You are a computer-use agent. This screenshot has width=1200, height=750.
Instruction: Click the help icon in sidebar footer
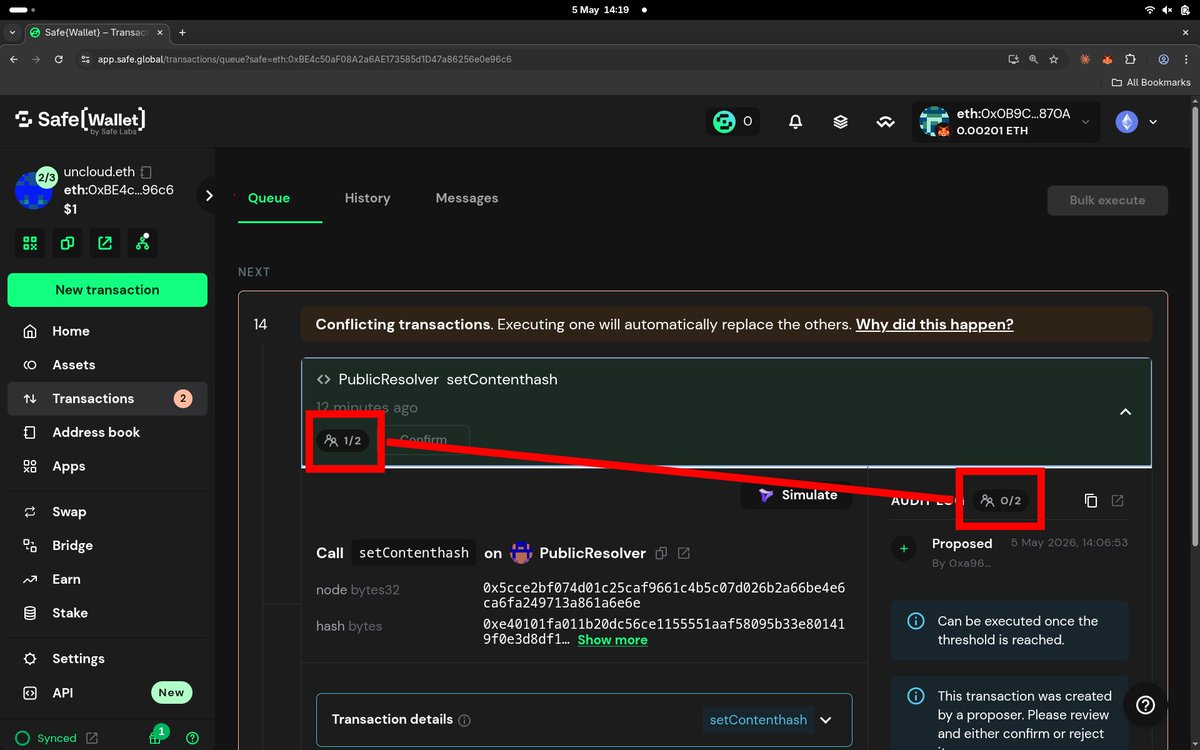(192, 738)
